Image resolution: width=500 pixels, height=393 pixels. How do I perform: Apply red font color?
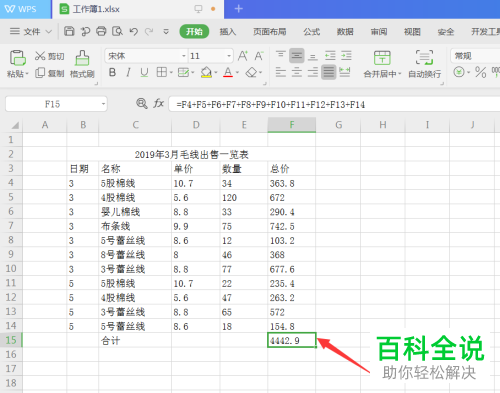[x=228, y=72]
